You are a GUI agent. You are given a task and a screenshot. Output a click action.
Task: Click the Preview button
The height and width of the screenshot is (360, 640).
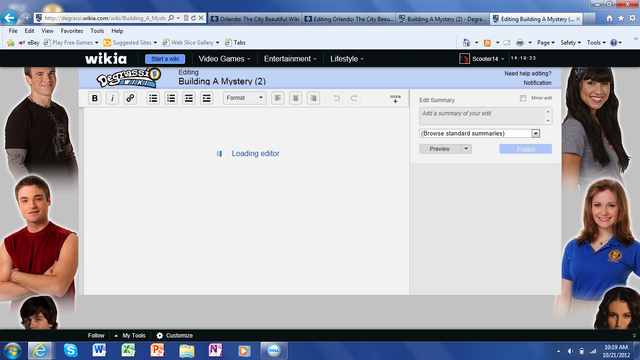(x=440, y=149)
